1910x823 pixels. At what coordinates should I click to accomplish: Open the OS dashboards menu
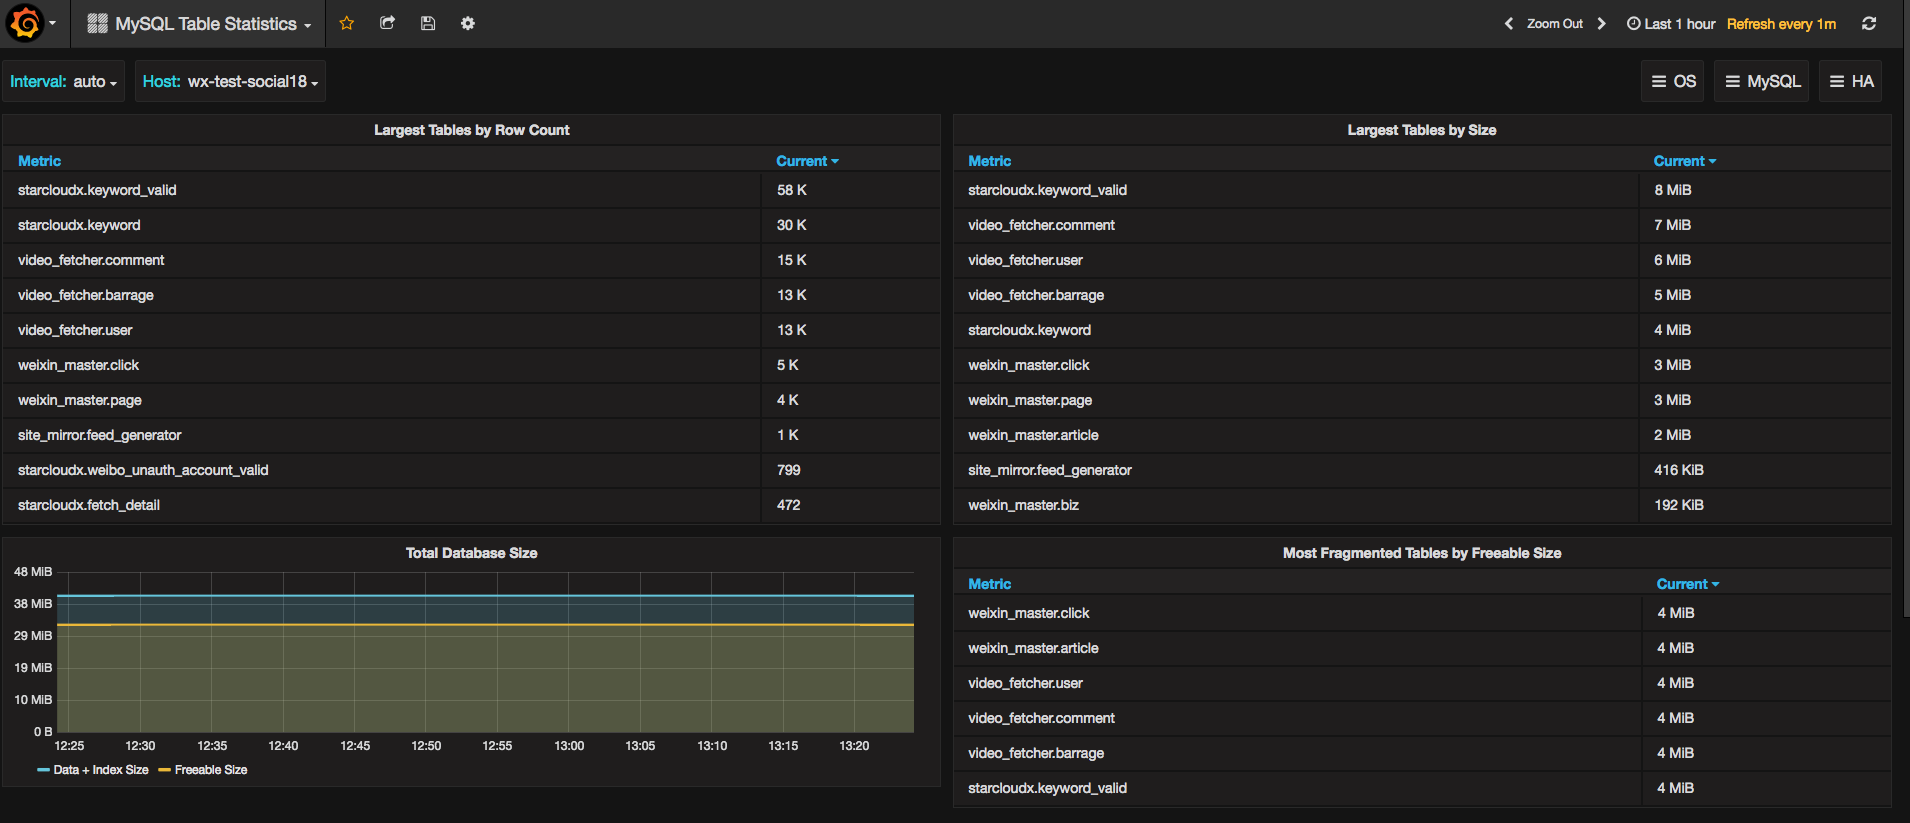[x=1673, y=82]
